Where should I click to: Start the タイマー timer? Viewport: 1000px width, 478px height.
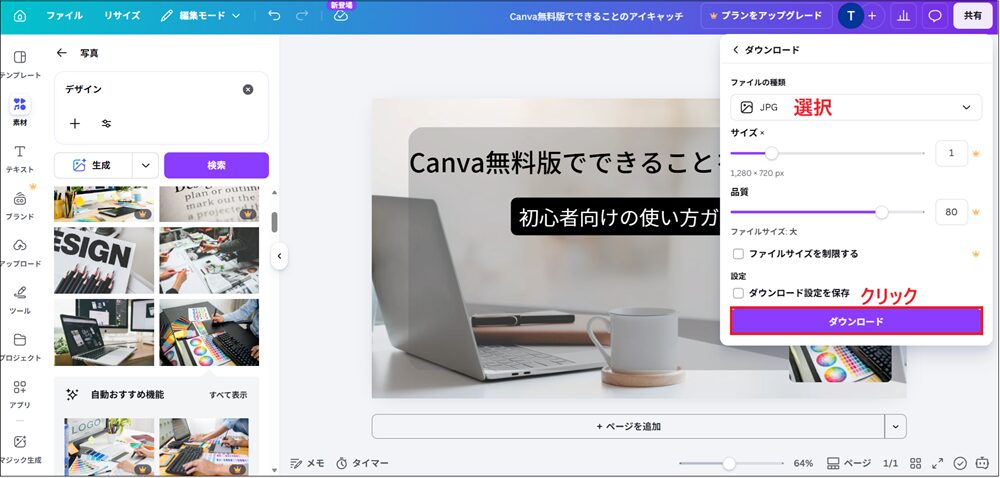pos(362,463)
